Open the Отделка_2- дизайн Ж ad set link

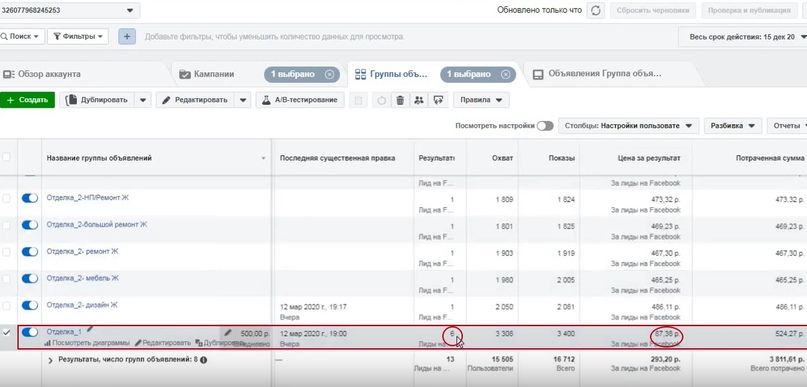(82, 305)
